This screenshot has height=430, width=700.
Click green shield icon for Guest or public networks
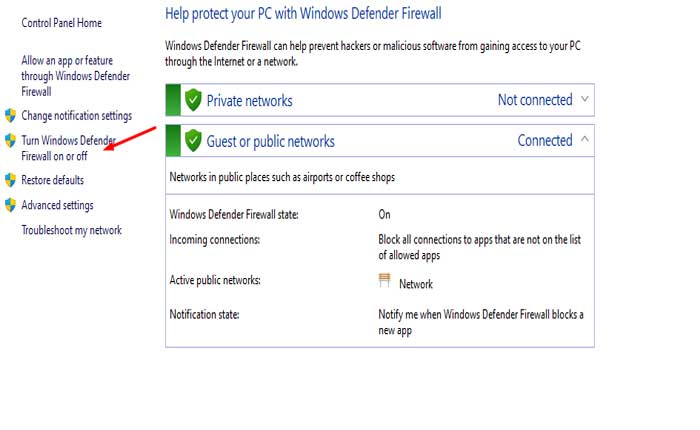[x=192, y=141]
